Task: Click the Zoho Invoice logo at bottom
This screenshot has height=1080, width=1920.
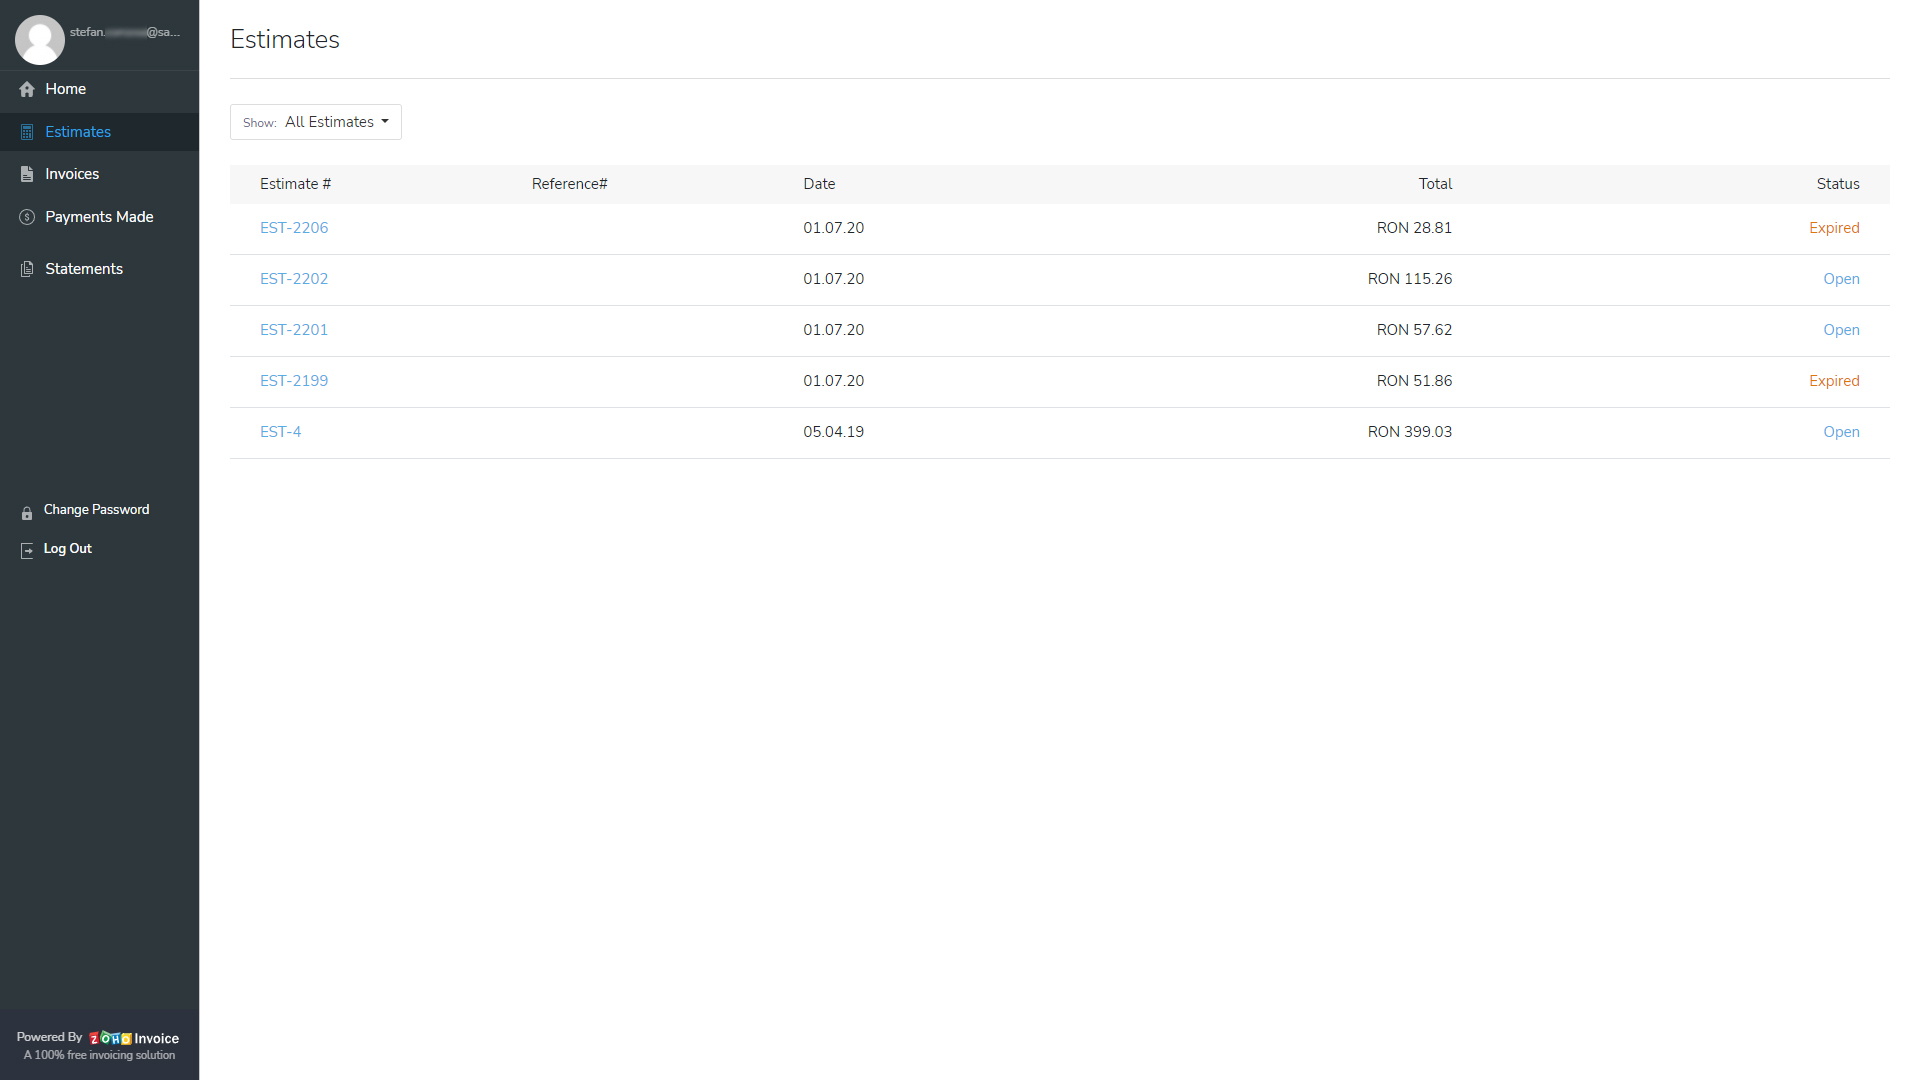Action: 112,1038
